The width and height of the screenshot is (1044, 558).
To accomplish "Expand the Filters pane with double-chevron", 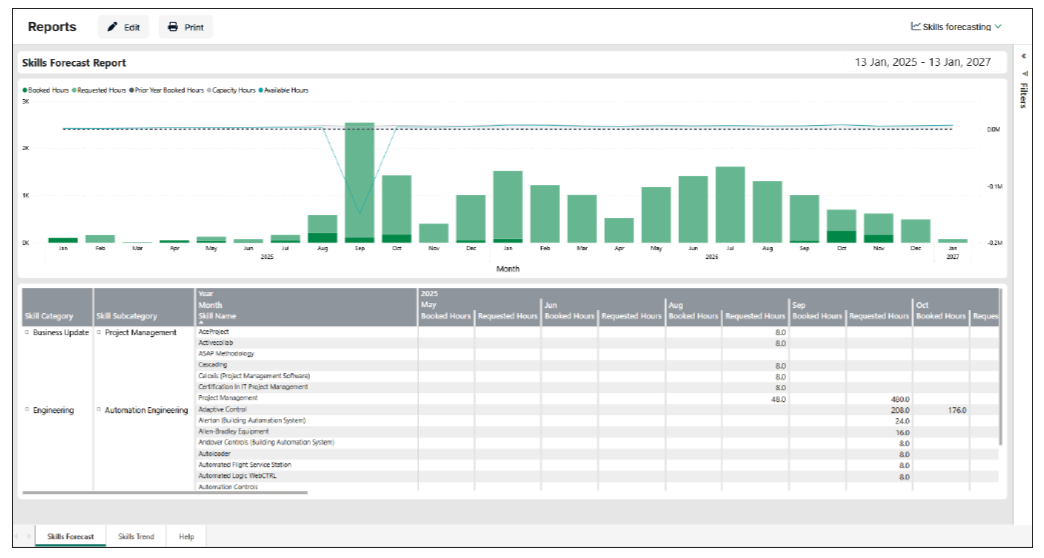I will click(1023, 56).
